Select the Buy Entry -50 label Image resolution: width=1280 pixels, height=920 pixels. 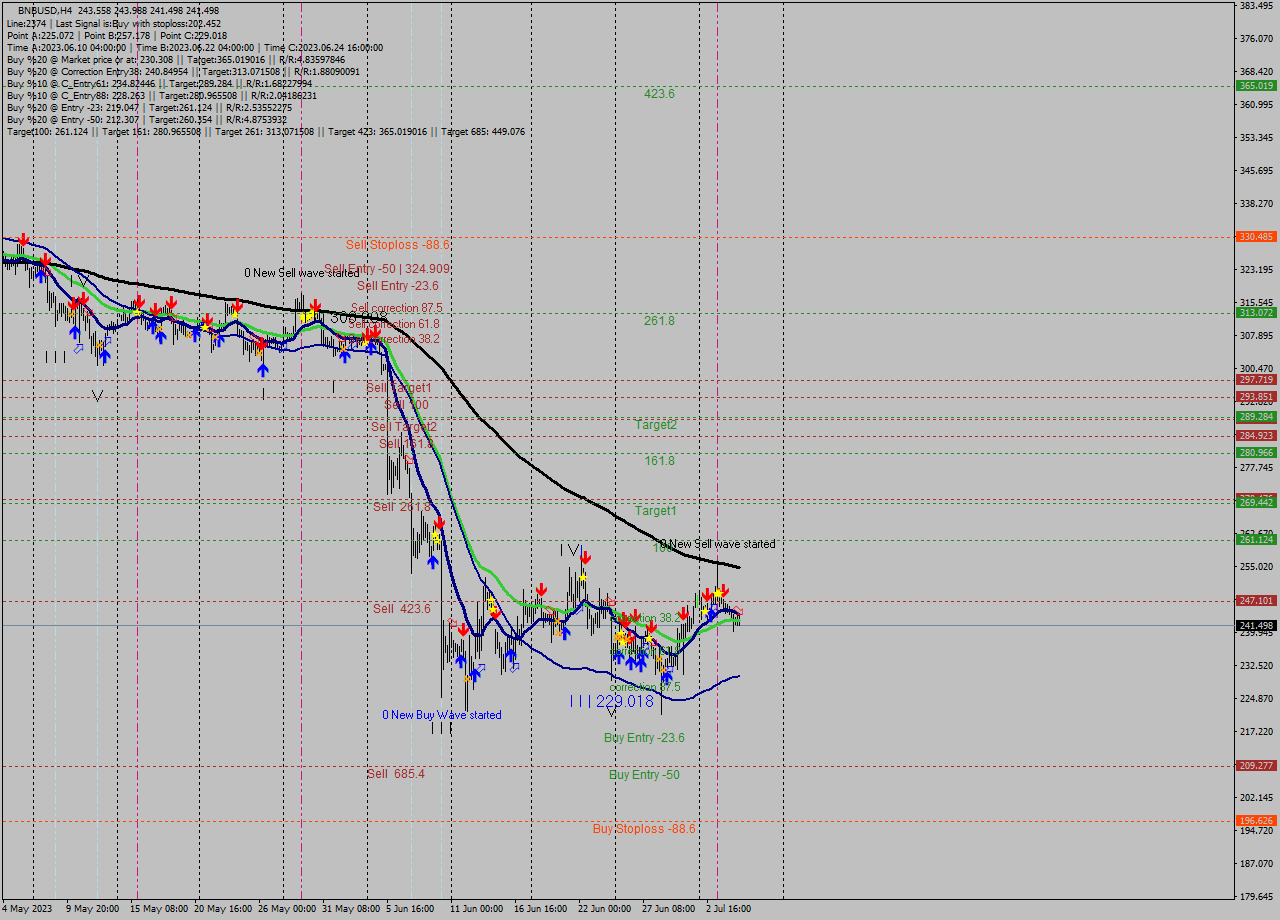644,775
